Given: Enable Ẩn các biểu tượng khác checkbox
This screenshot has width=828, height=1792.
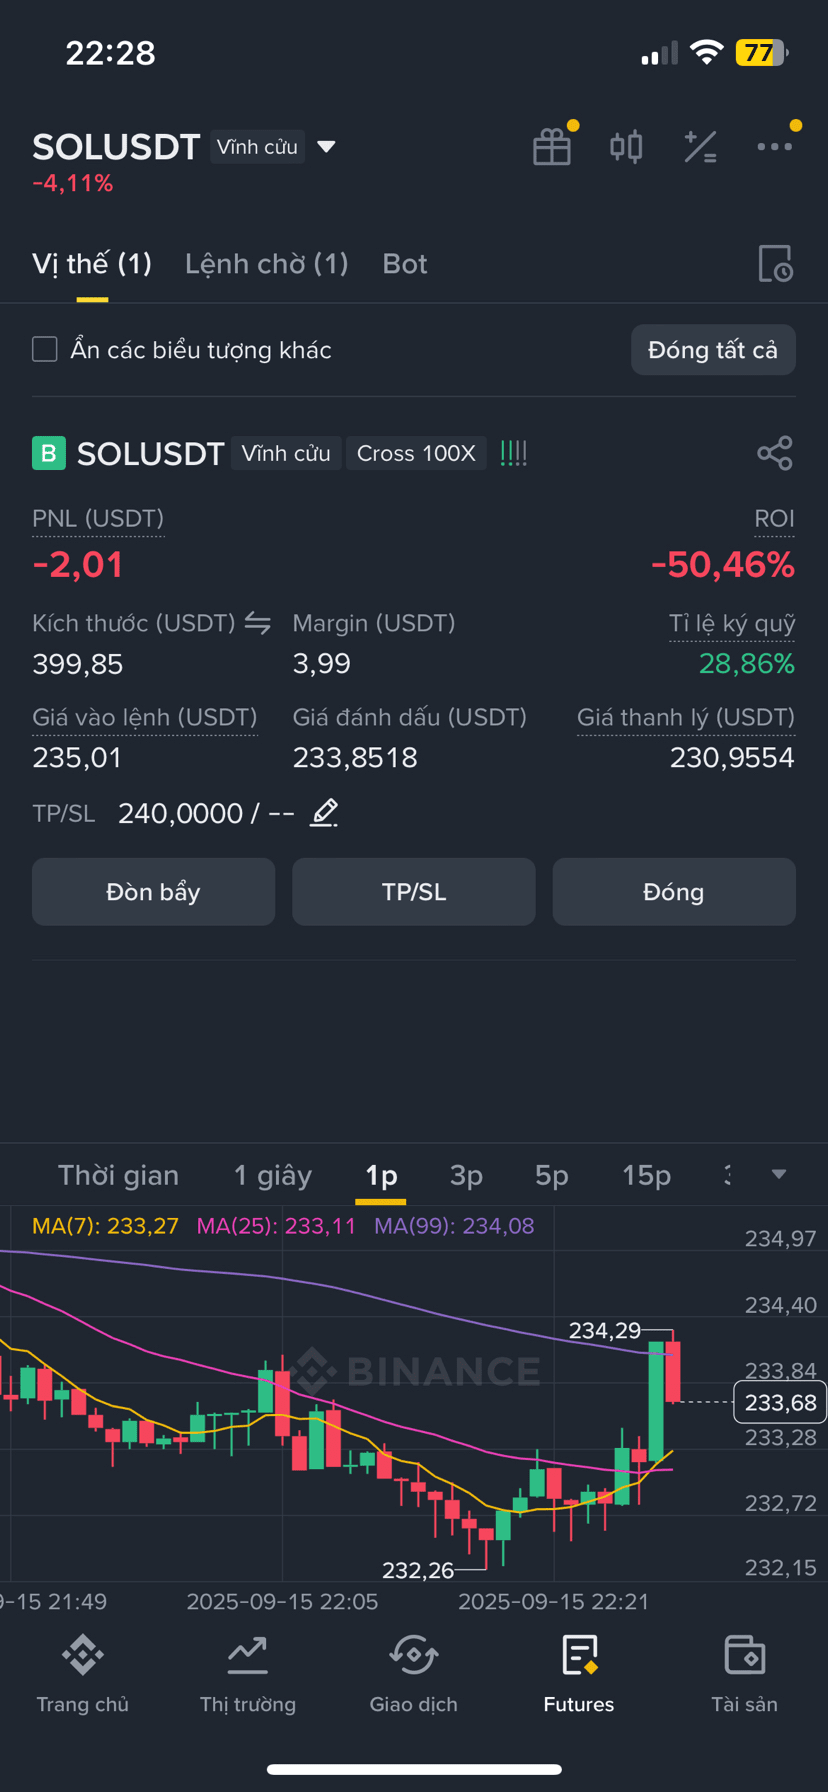Looking at the screenshot, I should click(45, 349).
